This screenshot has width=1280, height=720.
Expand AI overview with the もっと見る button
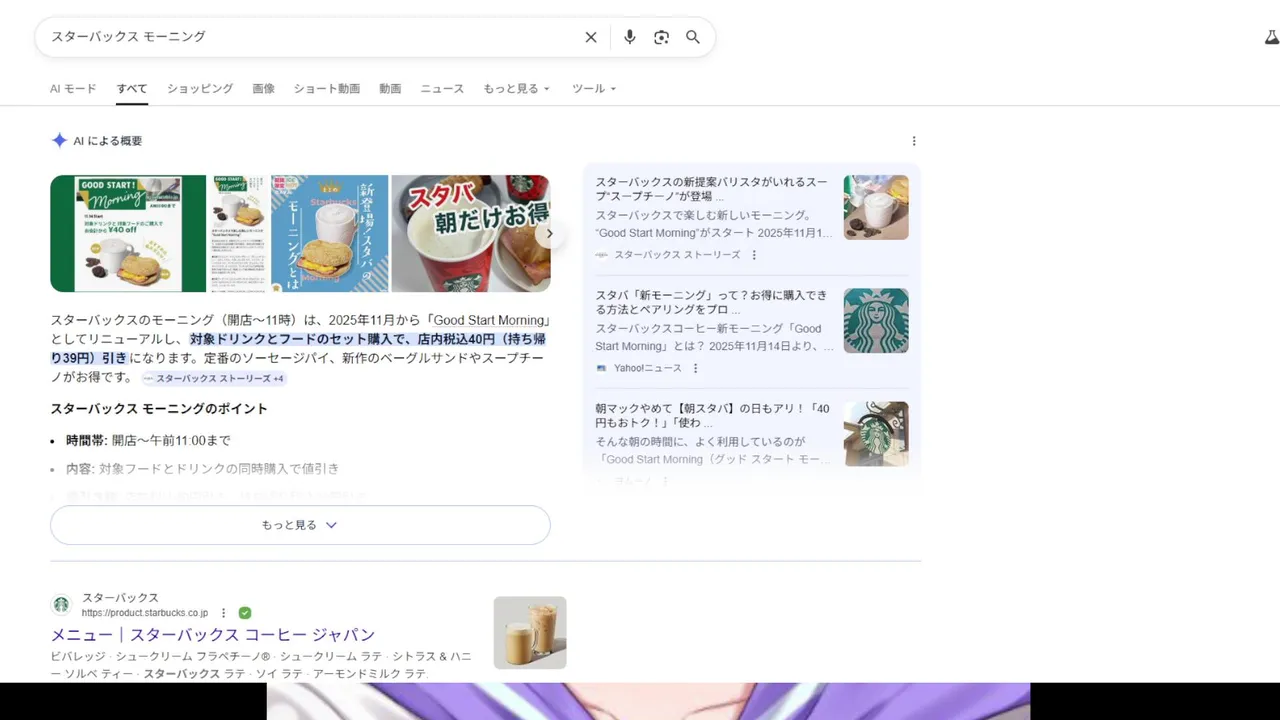click(300, 525)
